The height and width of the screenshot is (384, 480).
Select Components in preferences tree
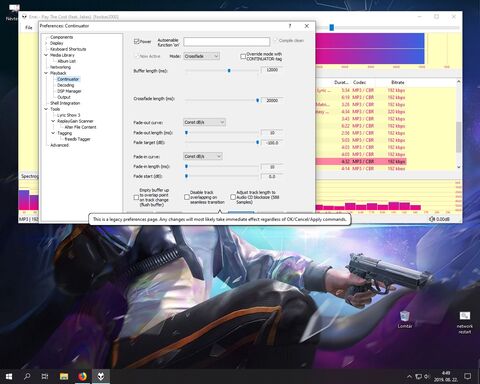(x=61, y=37)
